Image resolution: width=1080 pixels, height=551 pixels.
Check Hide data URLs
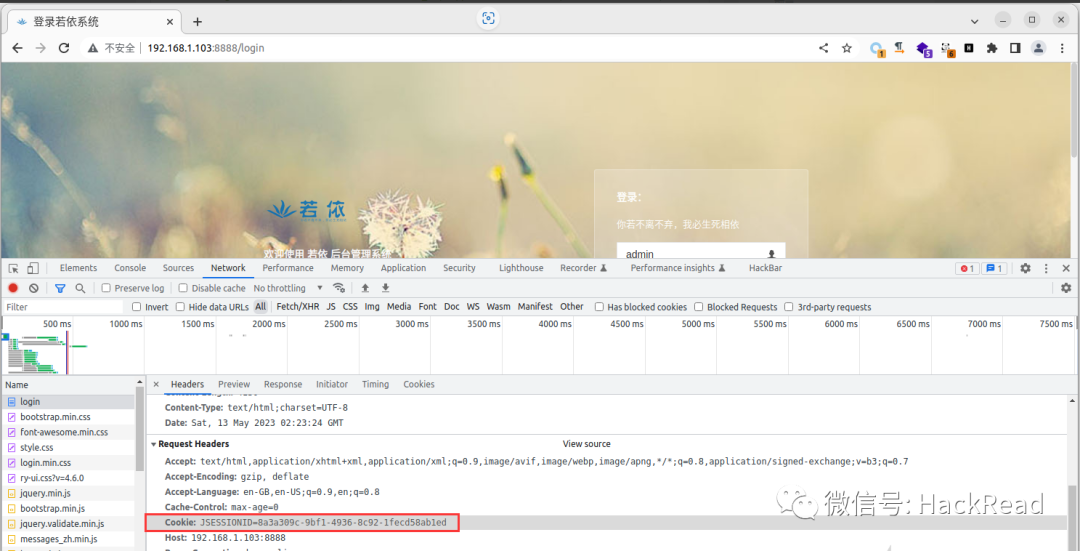click(x=180, y=307)
